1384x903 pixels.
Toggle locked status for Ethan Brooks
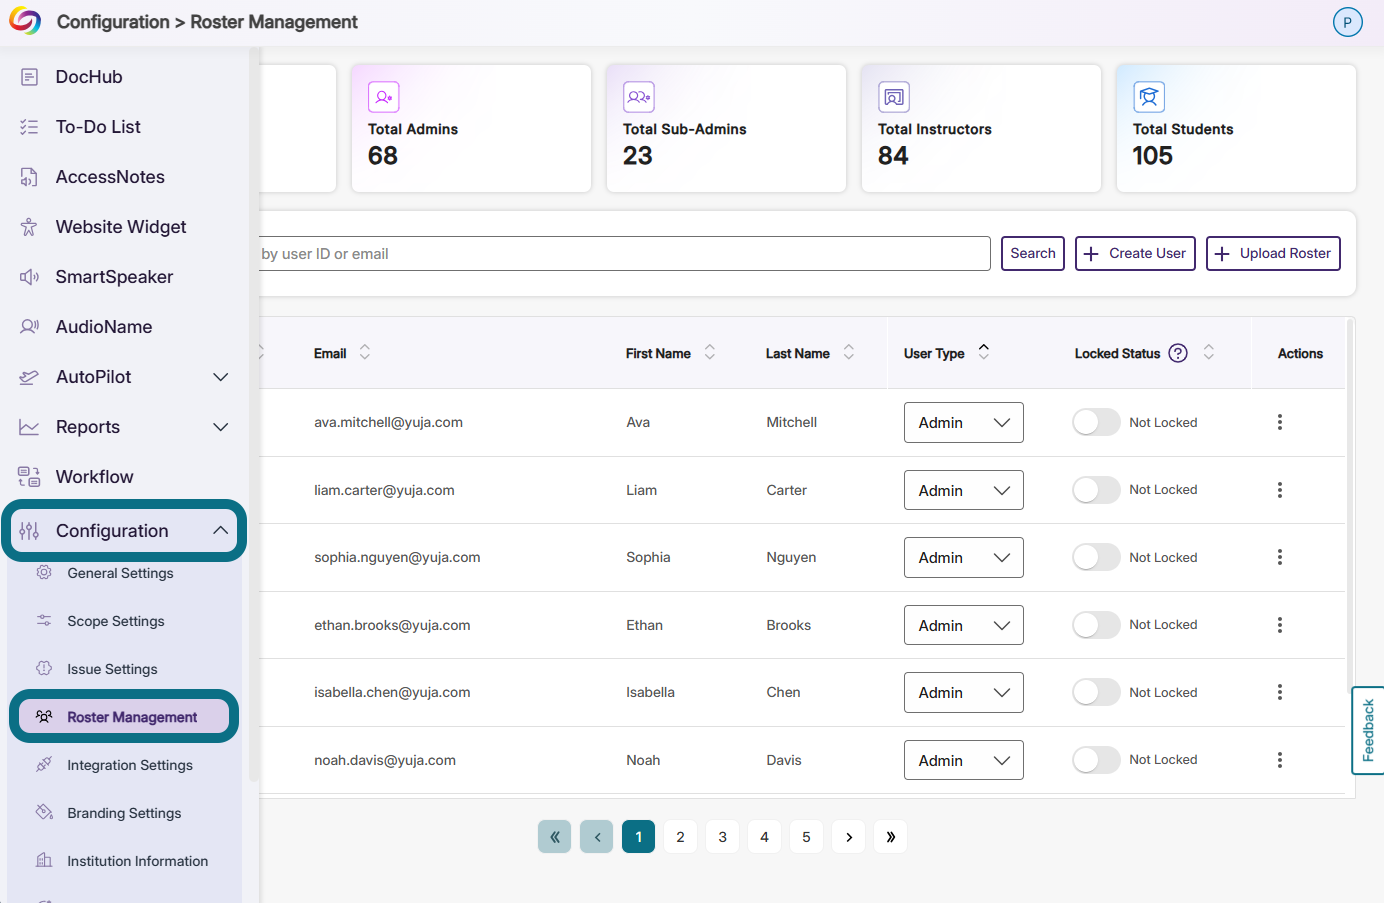tap(1096, 625)
